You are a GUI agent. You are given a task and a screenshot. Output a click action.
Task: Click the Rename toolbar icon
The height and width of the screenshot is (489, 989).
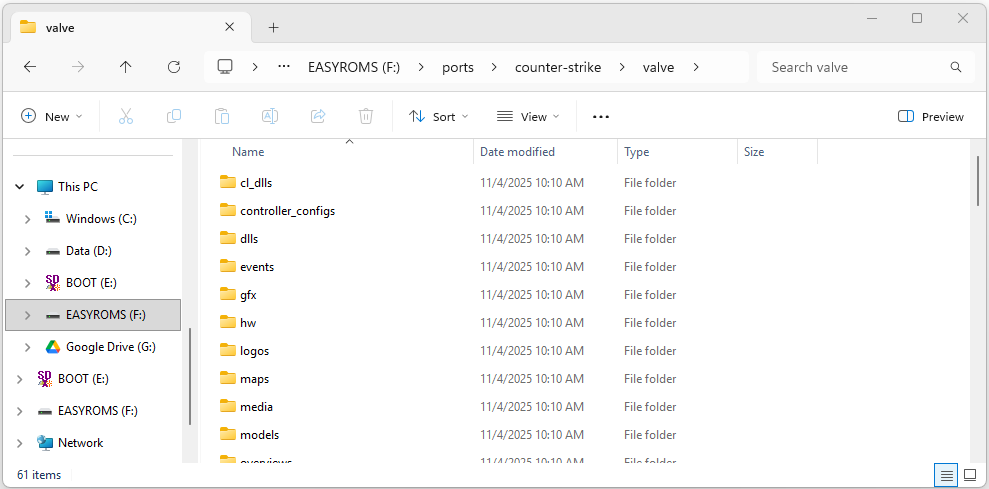click(270, 116)
